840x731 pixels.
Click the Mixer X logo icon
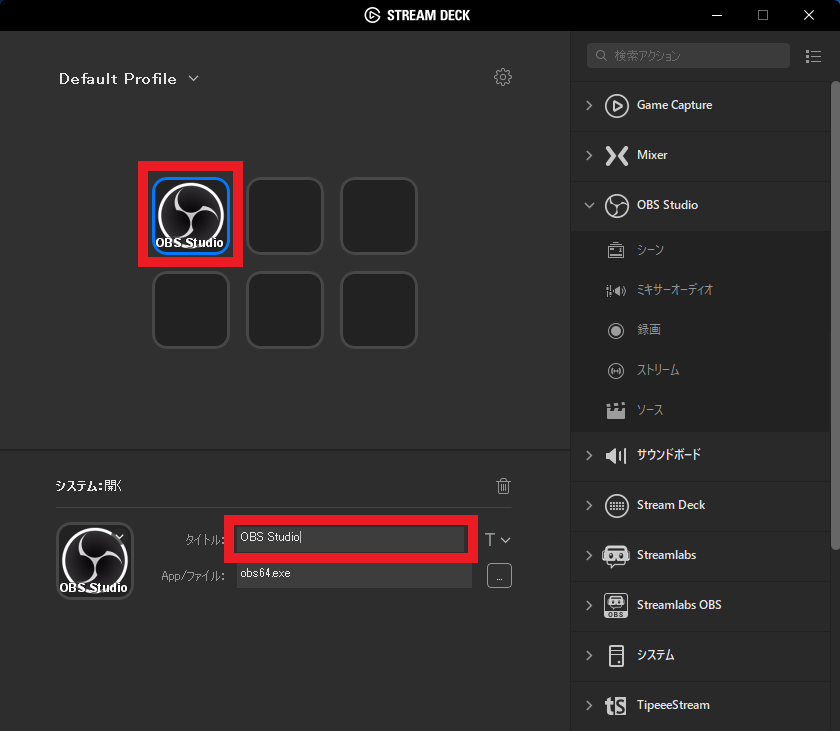pyautogui.click(x=617, y=156)
